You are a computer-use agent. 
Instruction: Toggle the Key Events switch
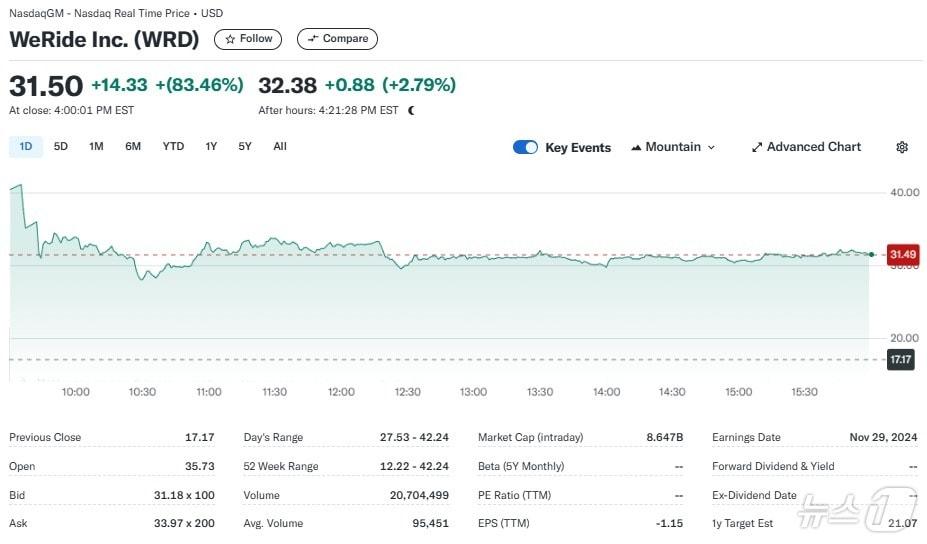pos(525,147)
